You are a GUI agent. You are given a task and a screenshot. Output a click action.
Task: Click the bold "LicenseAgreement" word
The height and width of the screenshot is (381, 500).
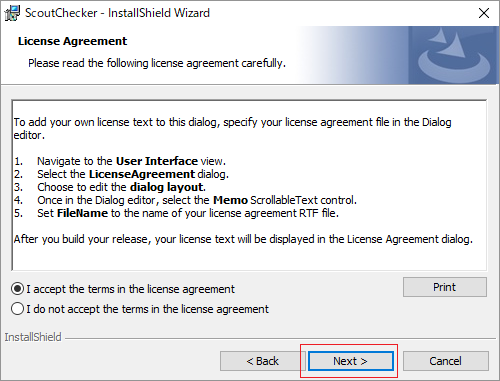142,174
